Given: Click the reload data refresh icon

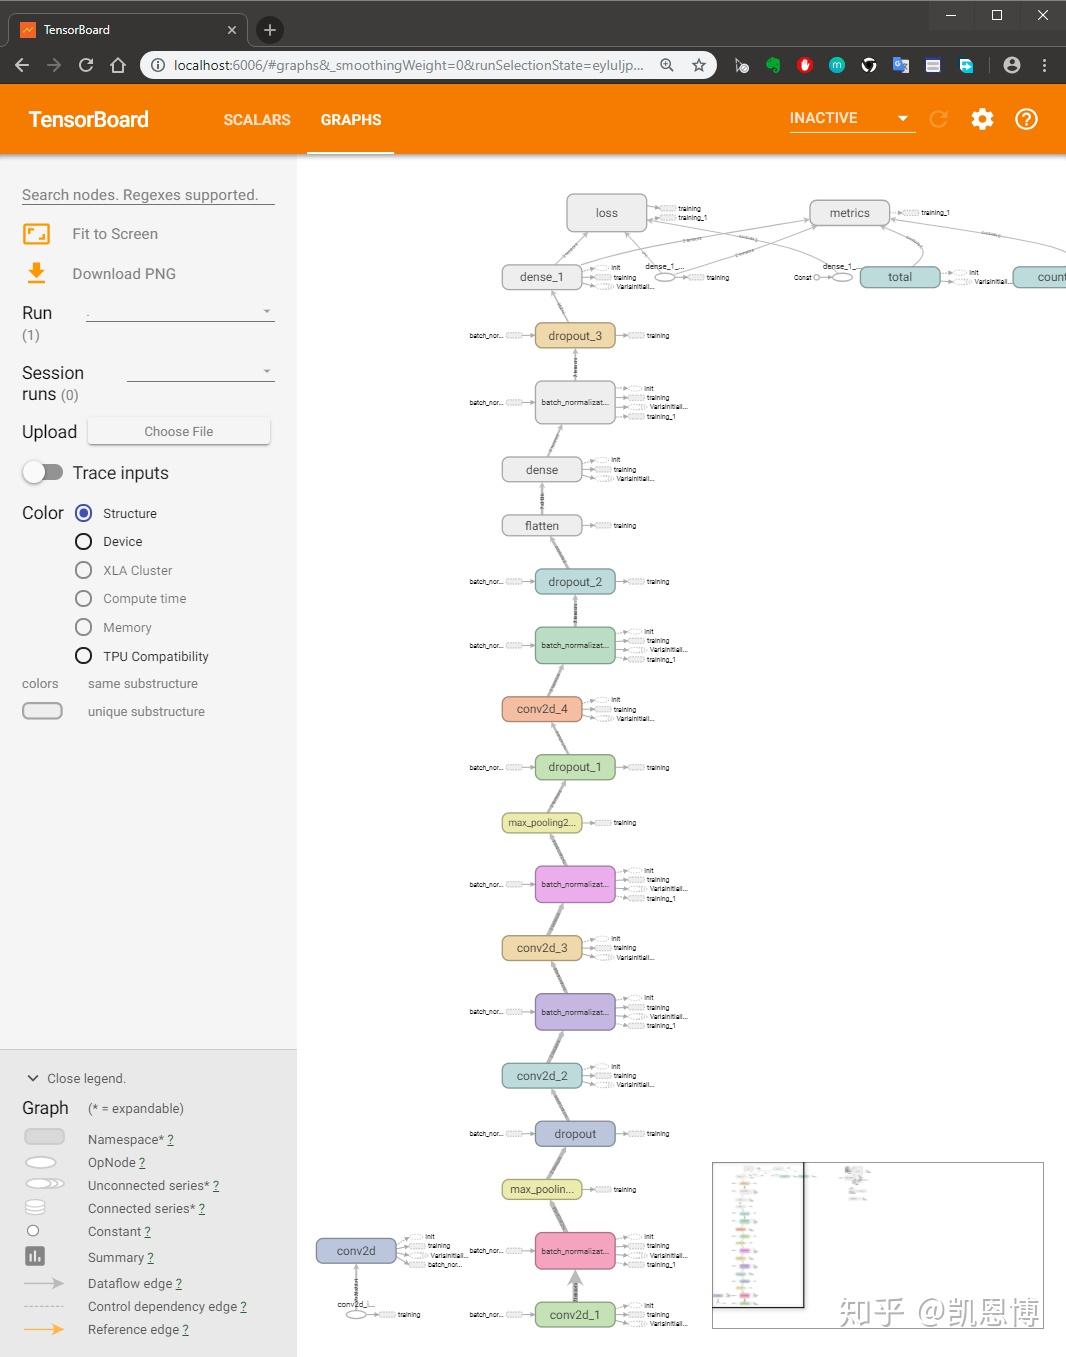Looking at the screenshot, I should [x=938, y=119].
